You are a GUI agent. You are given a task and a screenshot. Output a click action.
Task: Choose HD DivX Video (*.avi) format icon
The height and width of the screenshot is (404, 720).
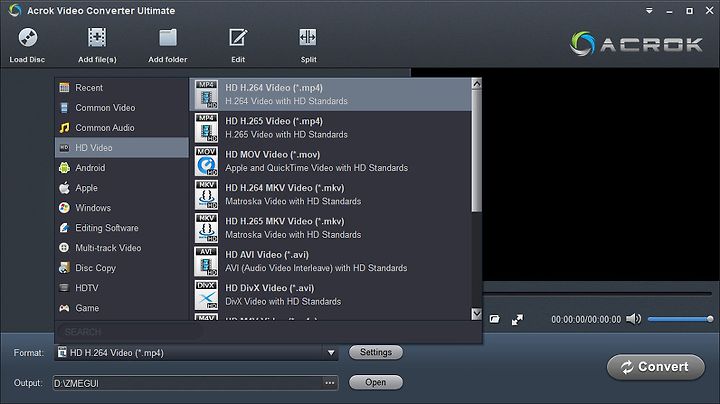point(206,295)
